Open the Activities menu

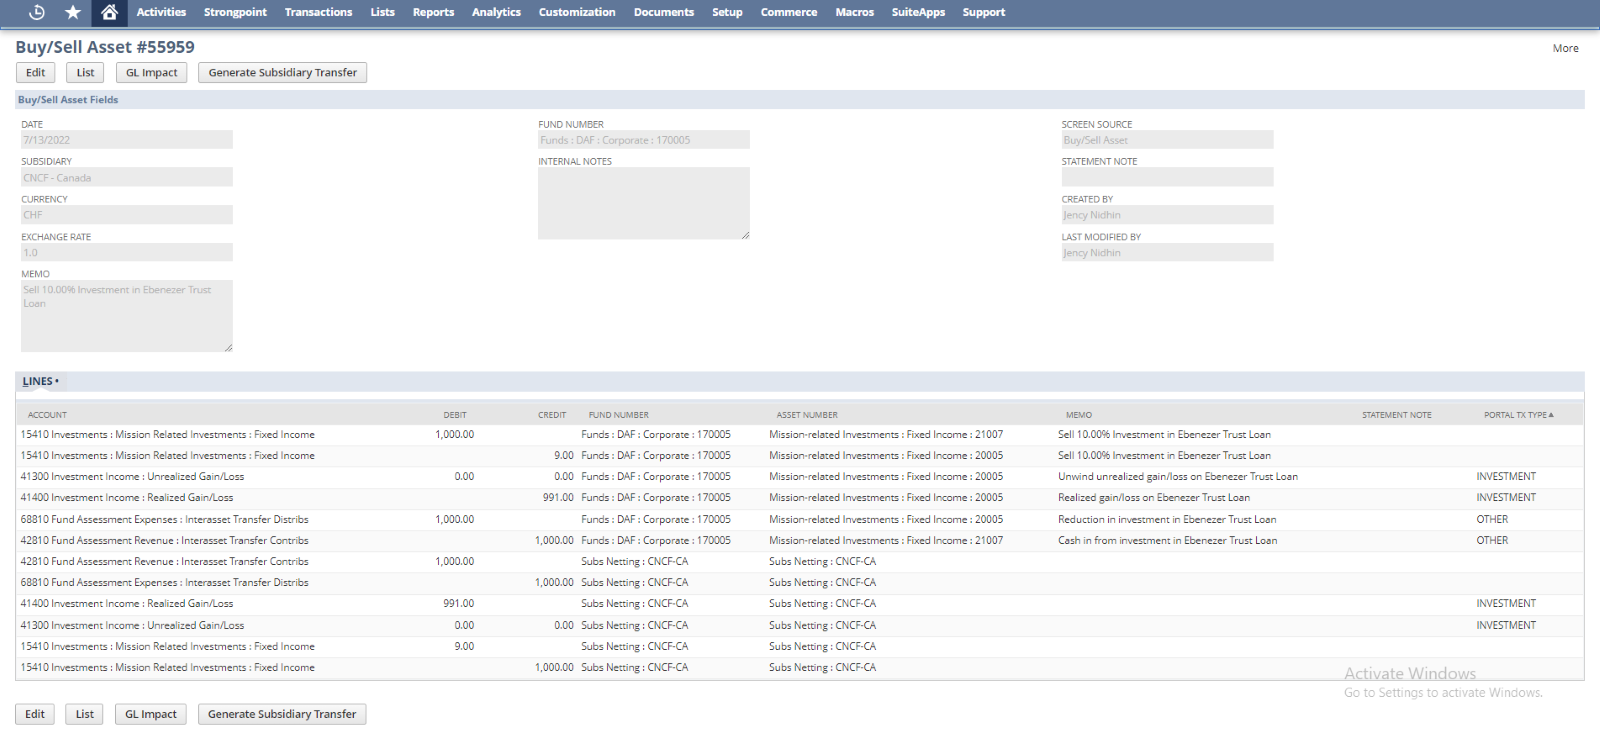tap(161, 12)
